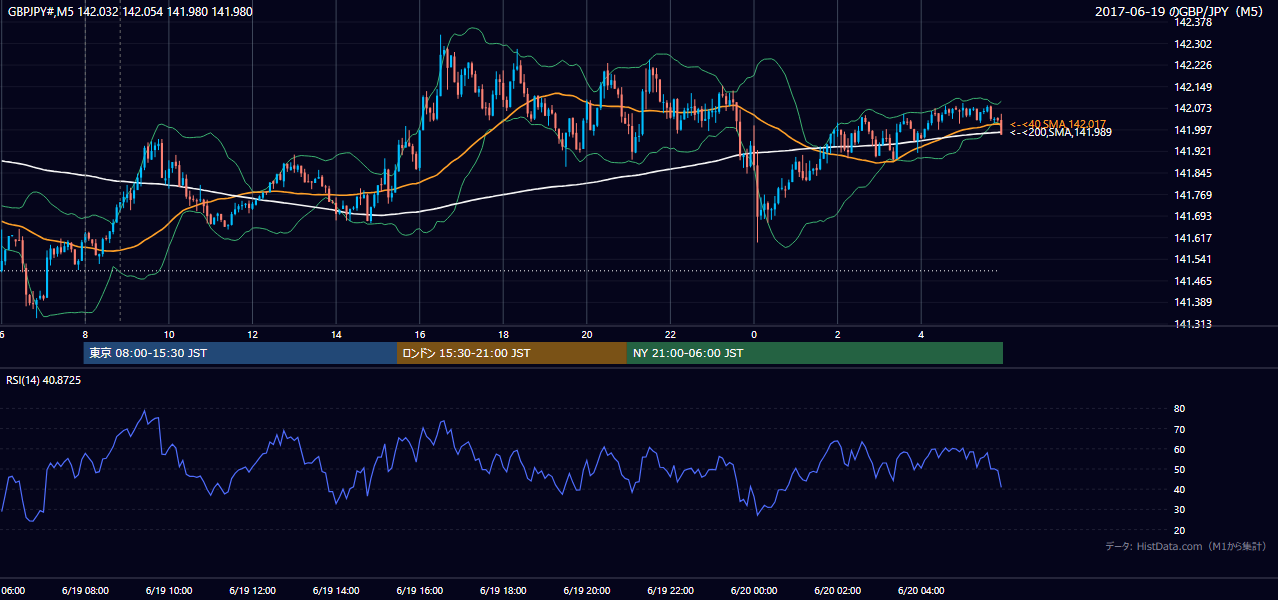
Task: Click price level 141.845 on the axis
Action: click(1193, 173)
